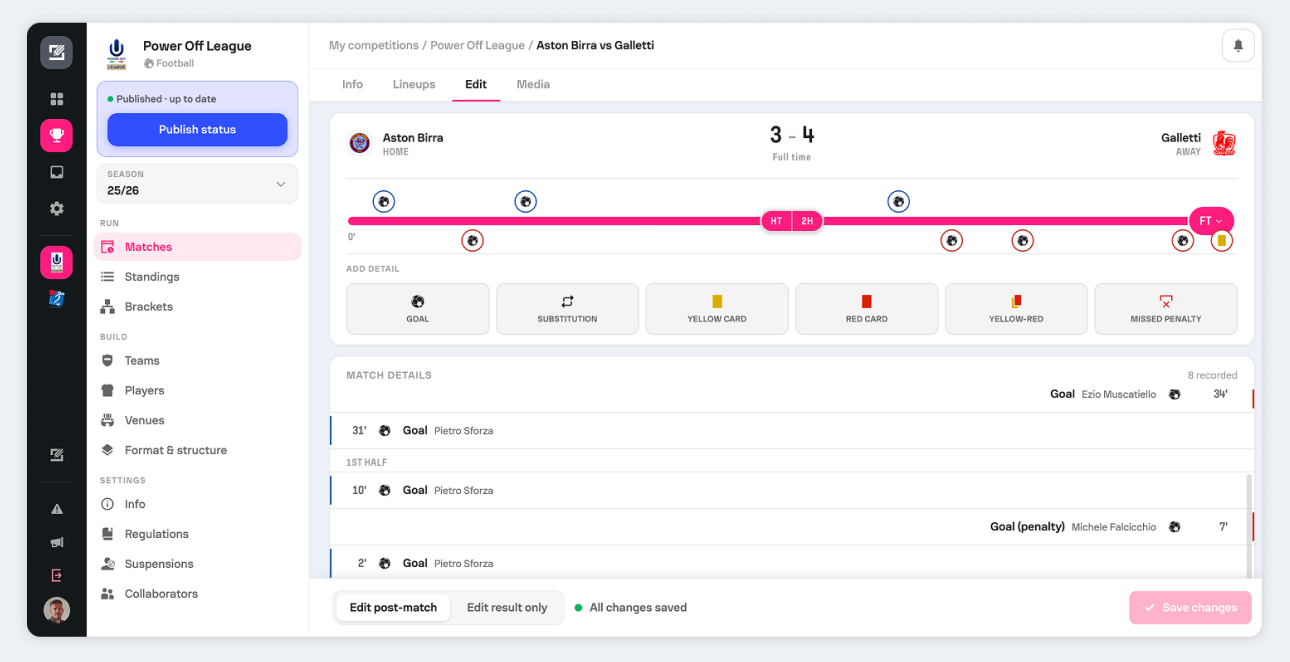Open the user avatar at the rail bottom
Image resolution: width=1290 pixels, height=662 pixels.
(x=57, y=610)
